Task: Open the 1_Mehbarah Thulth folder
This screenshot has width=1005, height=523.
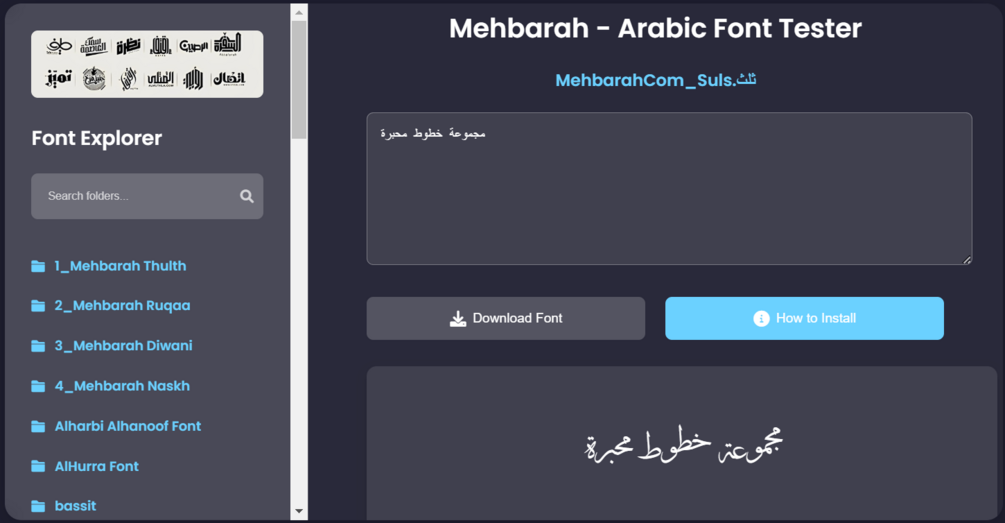Action: (120, 266)
